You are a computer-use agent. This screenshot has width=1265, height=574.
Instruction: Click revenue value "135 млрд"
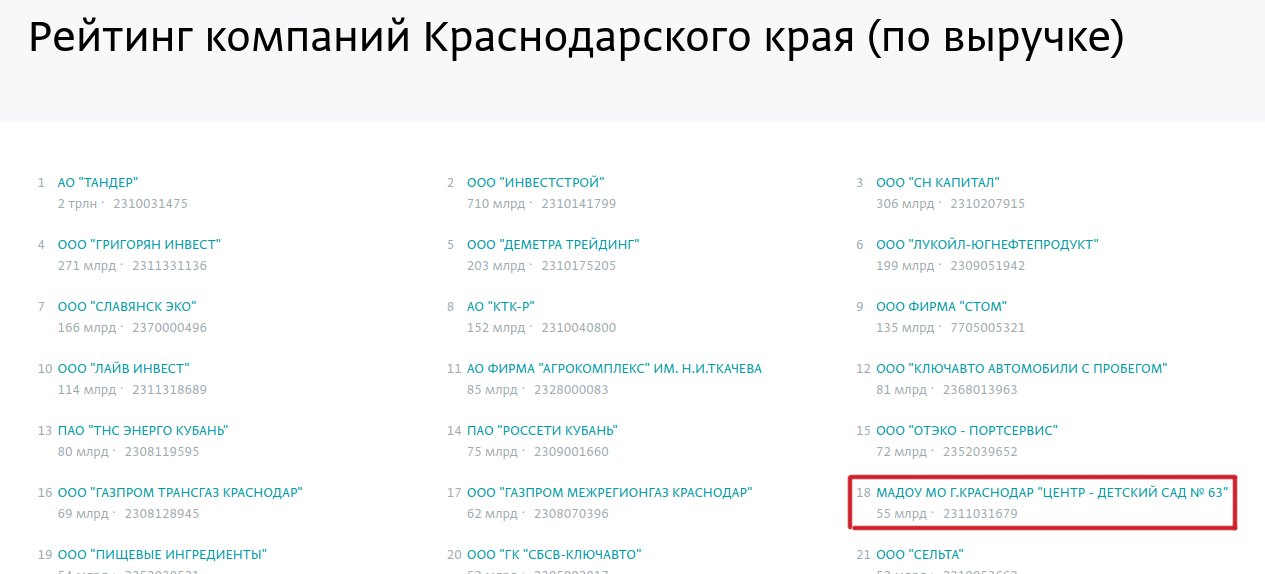pyautogui.click(x=905, y=328)
